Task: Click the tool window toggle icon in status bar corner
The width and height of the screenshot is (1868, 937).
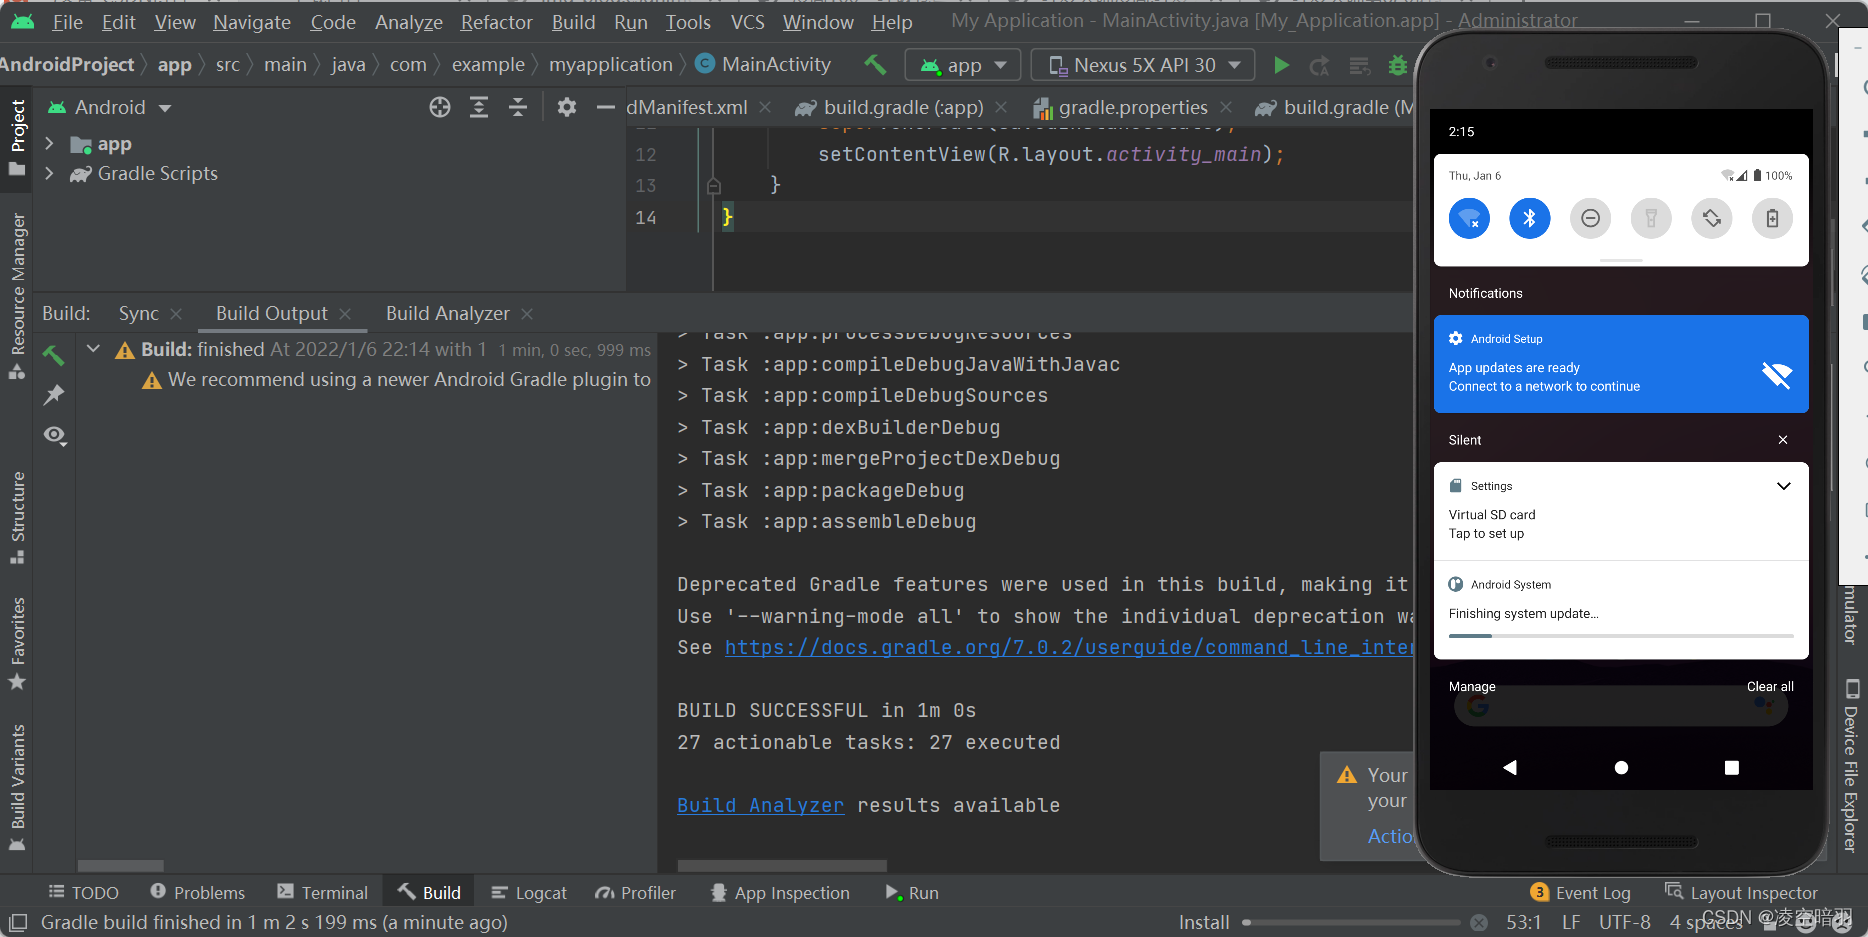Action: [x=18, y=922]
